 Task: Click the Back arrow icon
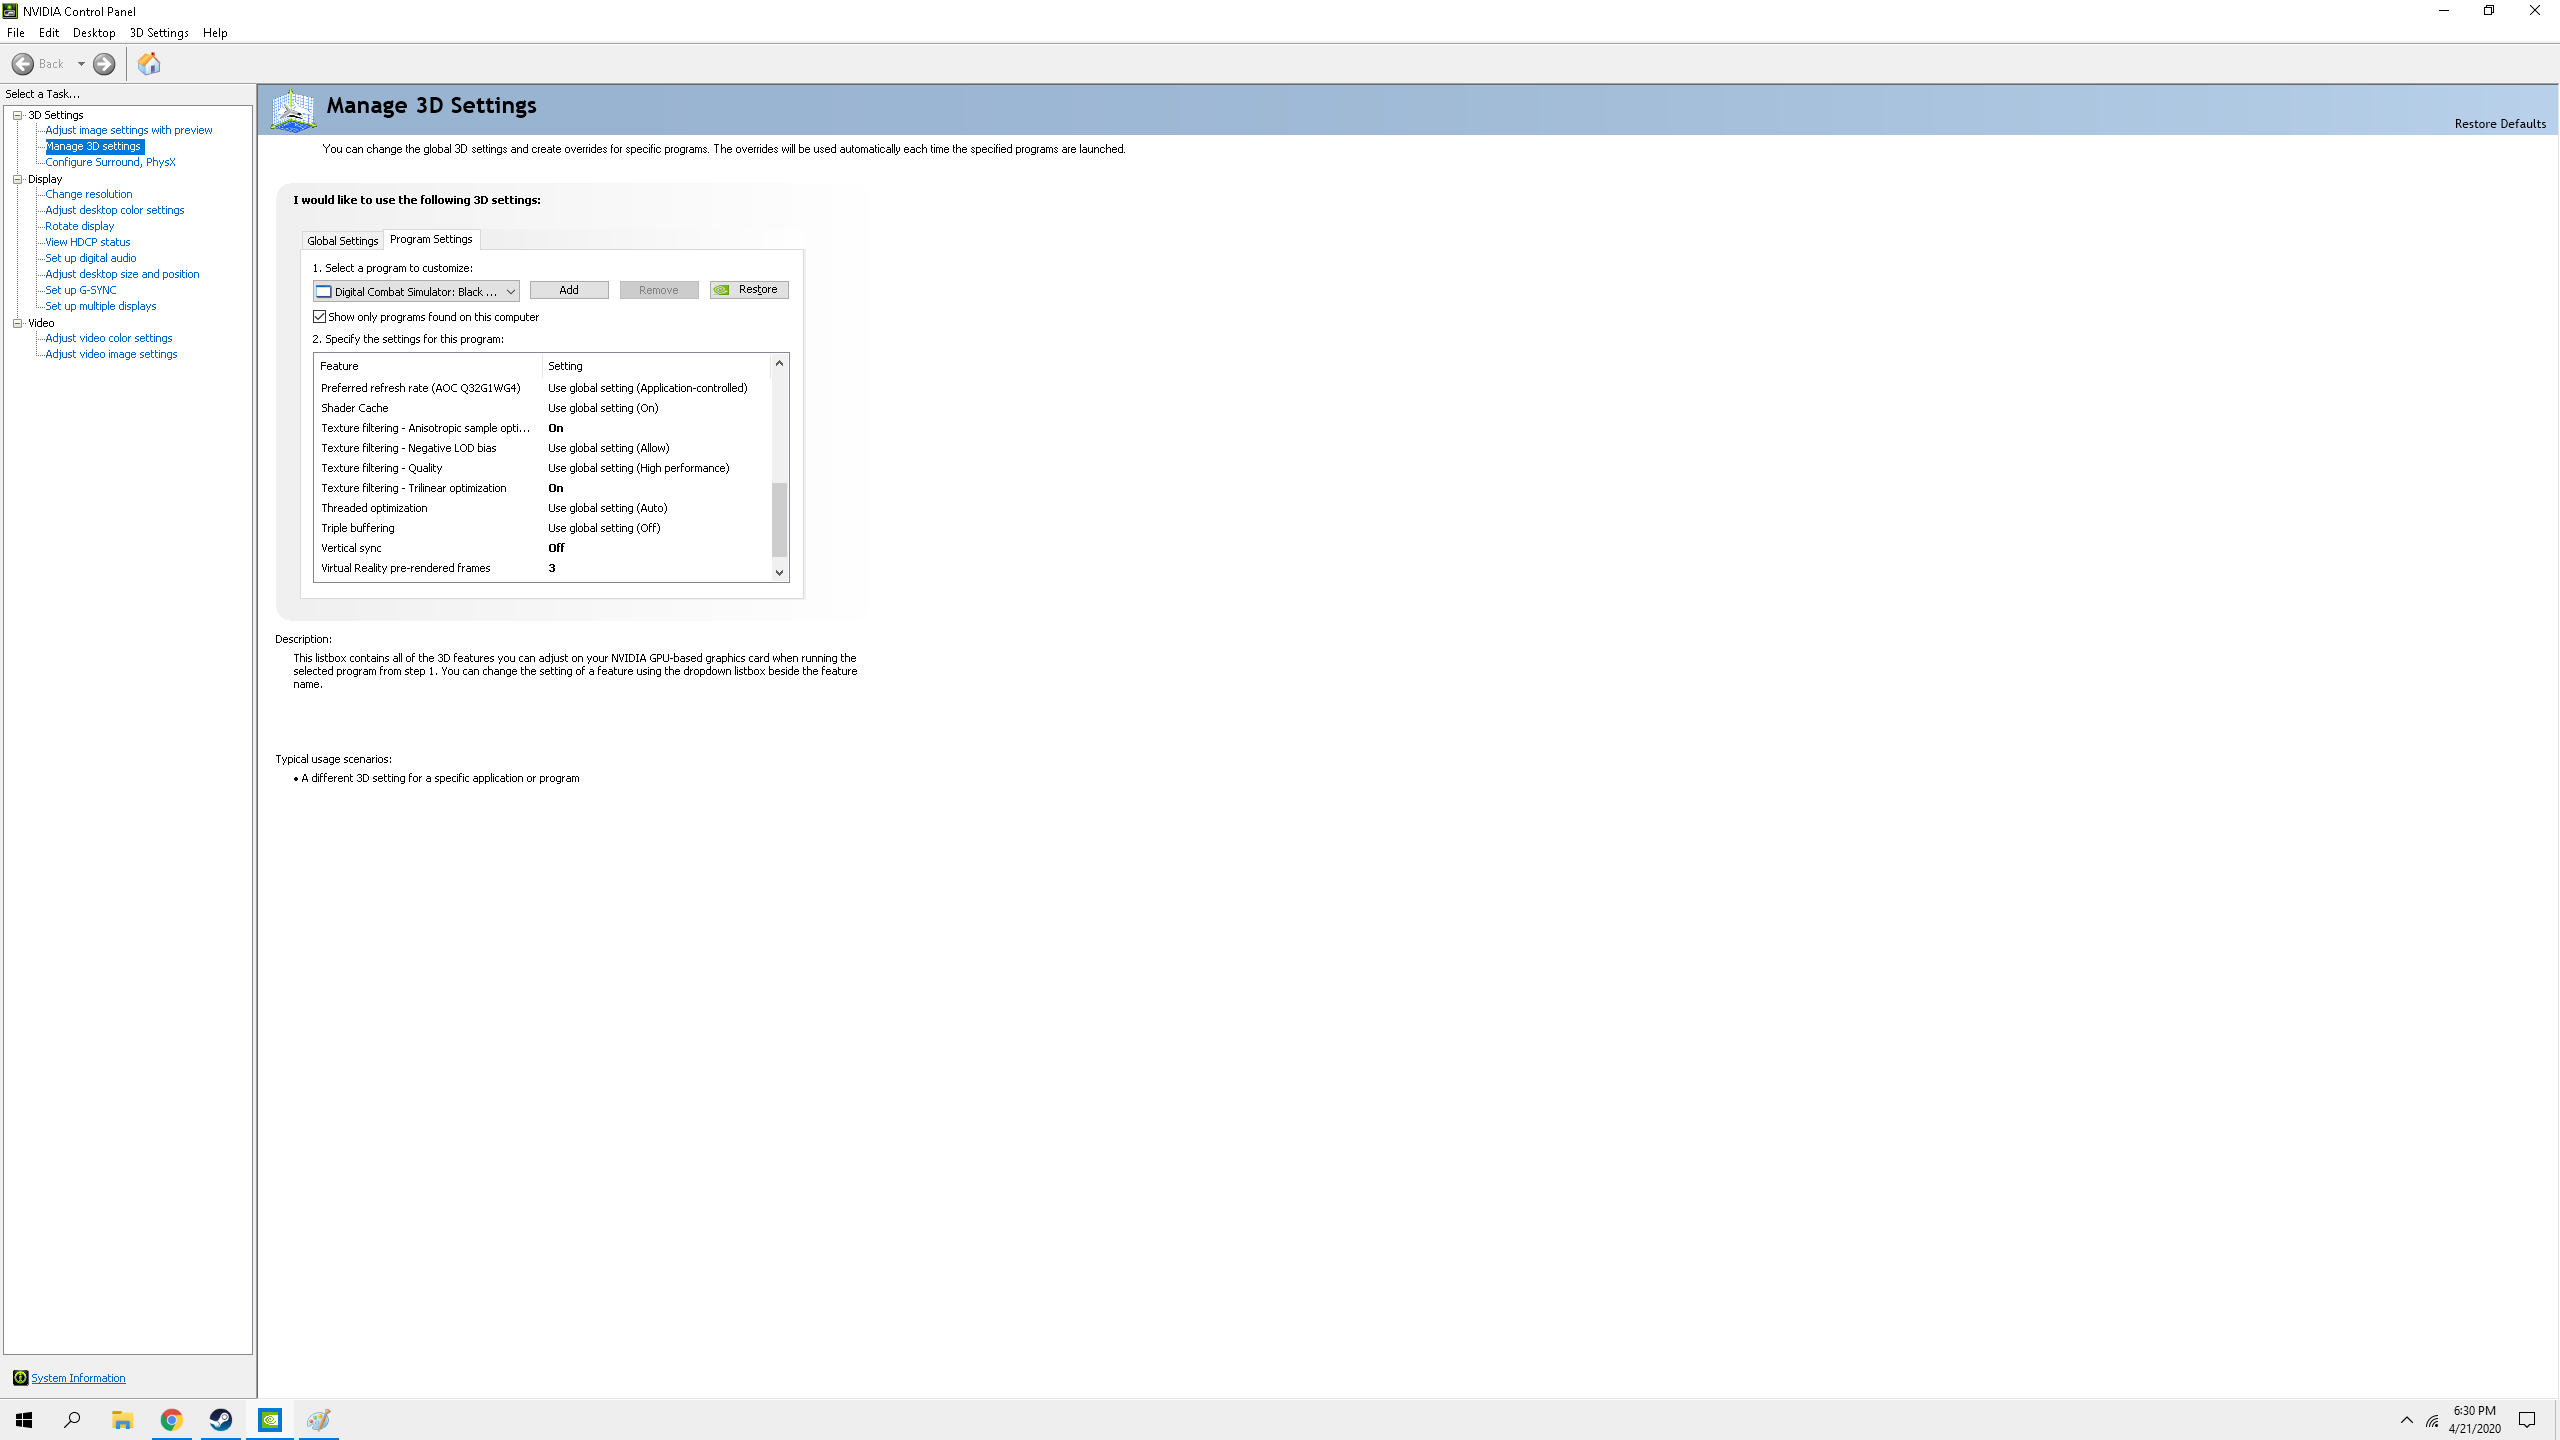coord(22,64)
